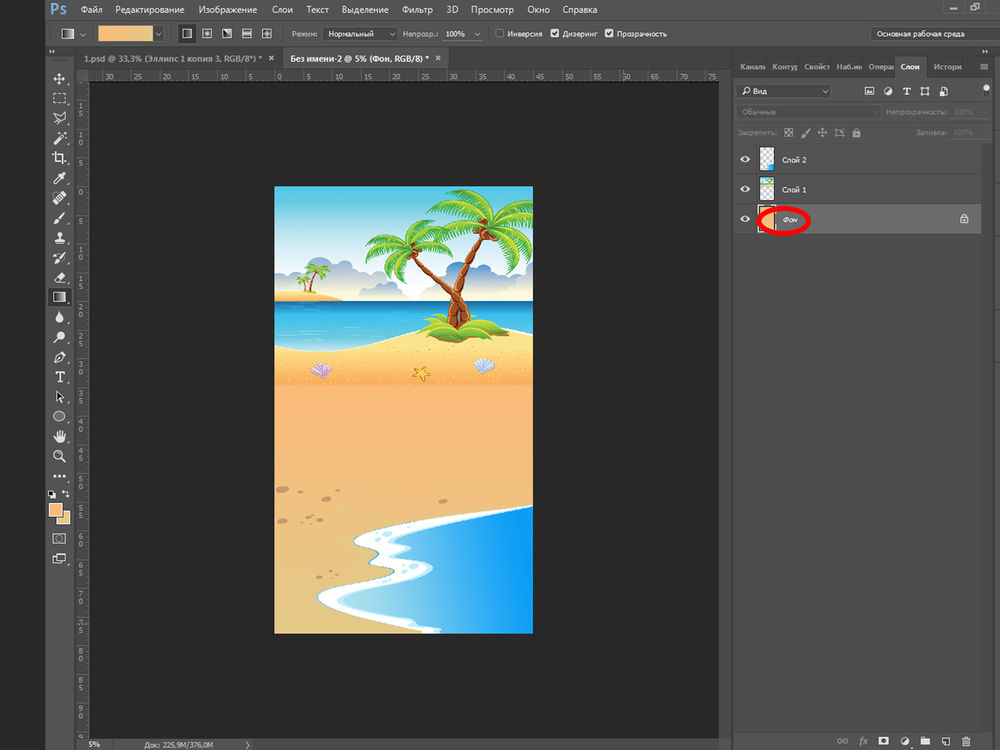
Task: Pick the Eyedropper tool
Action: tap(59, 178)
